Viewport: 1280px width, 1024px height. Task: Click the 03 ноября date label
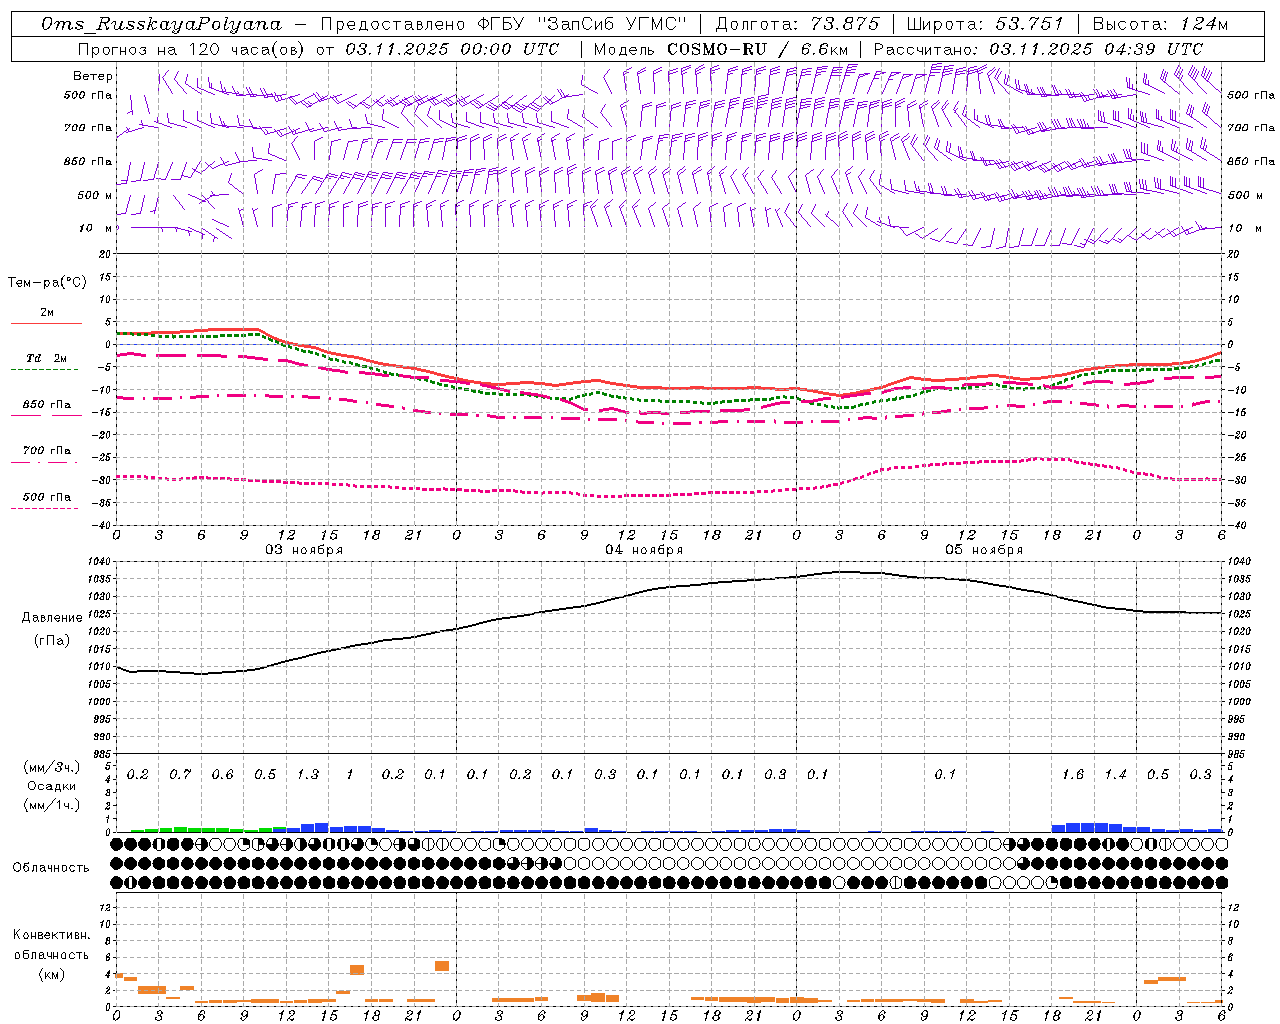click(304, 550)
